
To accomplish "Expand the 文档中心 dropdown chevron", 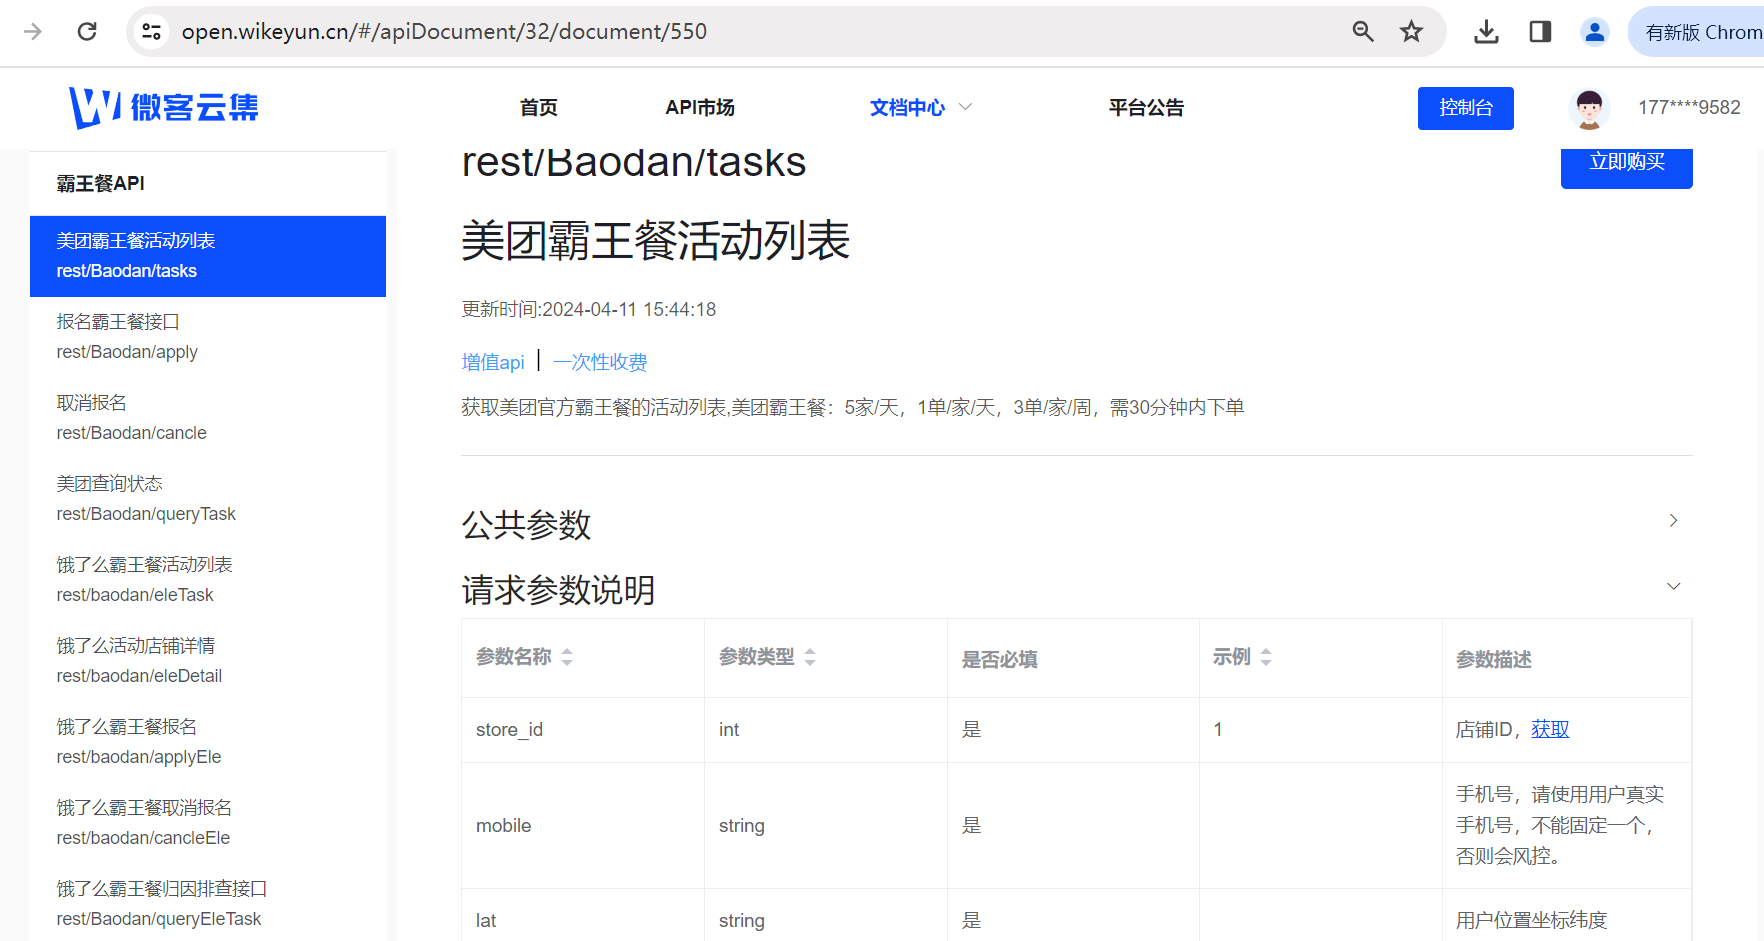I will (x=965, y=107).
